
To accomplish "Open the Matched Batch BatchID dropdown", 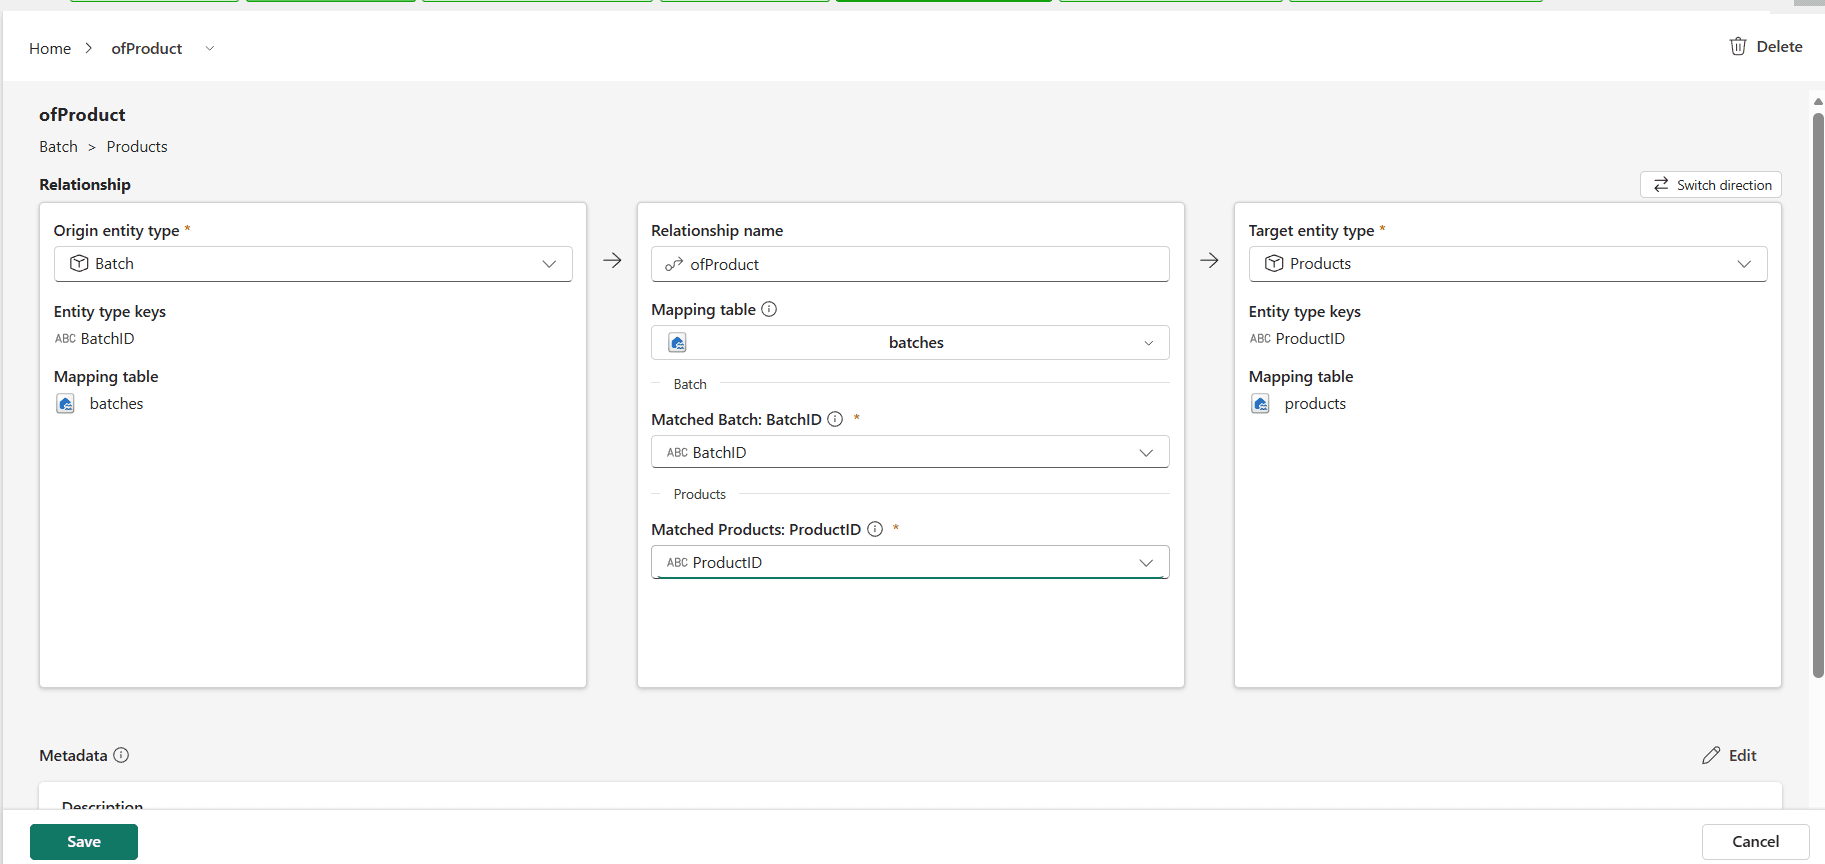I will point(910,452).
